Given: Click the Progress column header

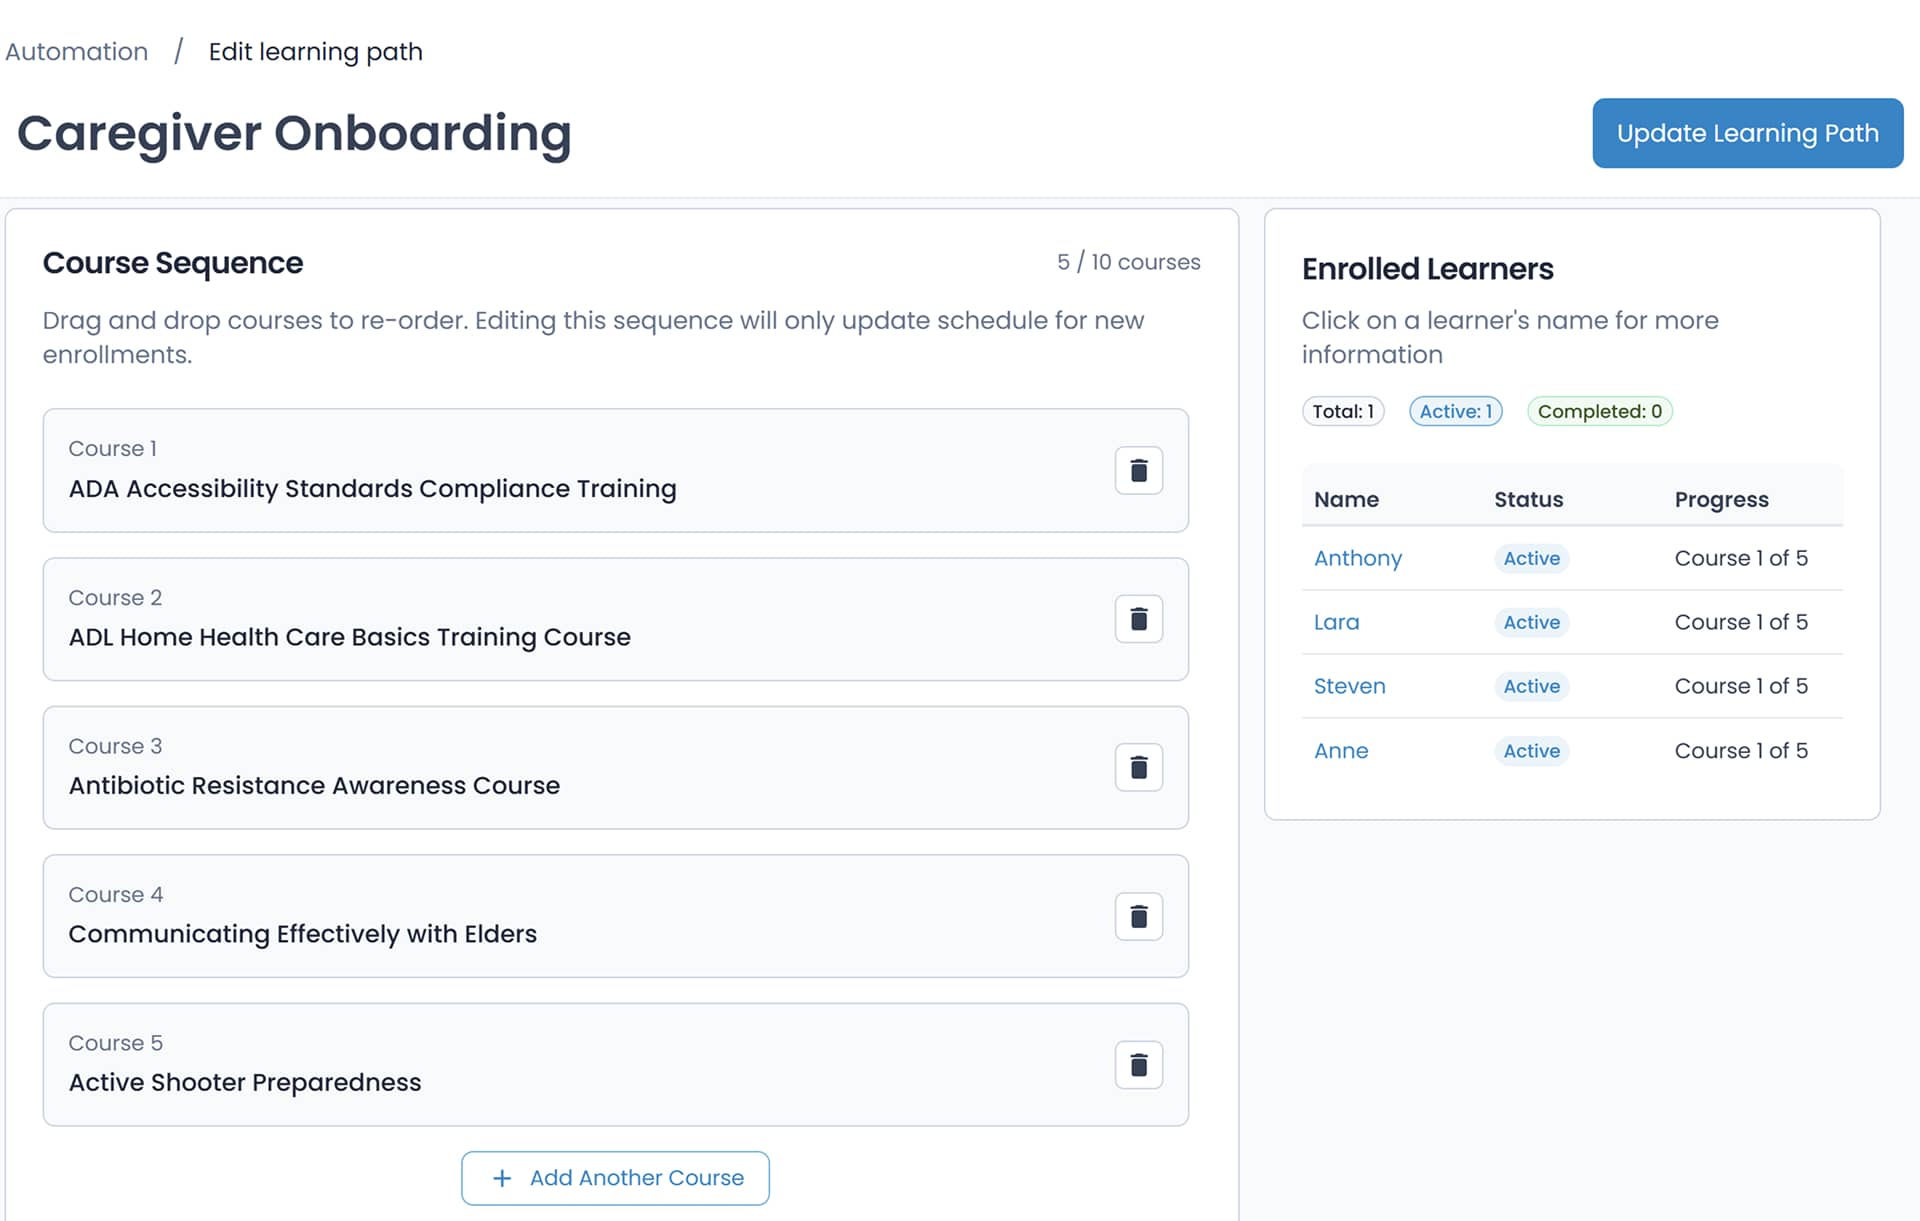Looking at the screenshot, I should (1721, 499).
